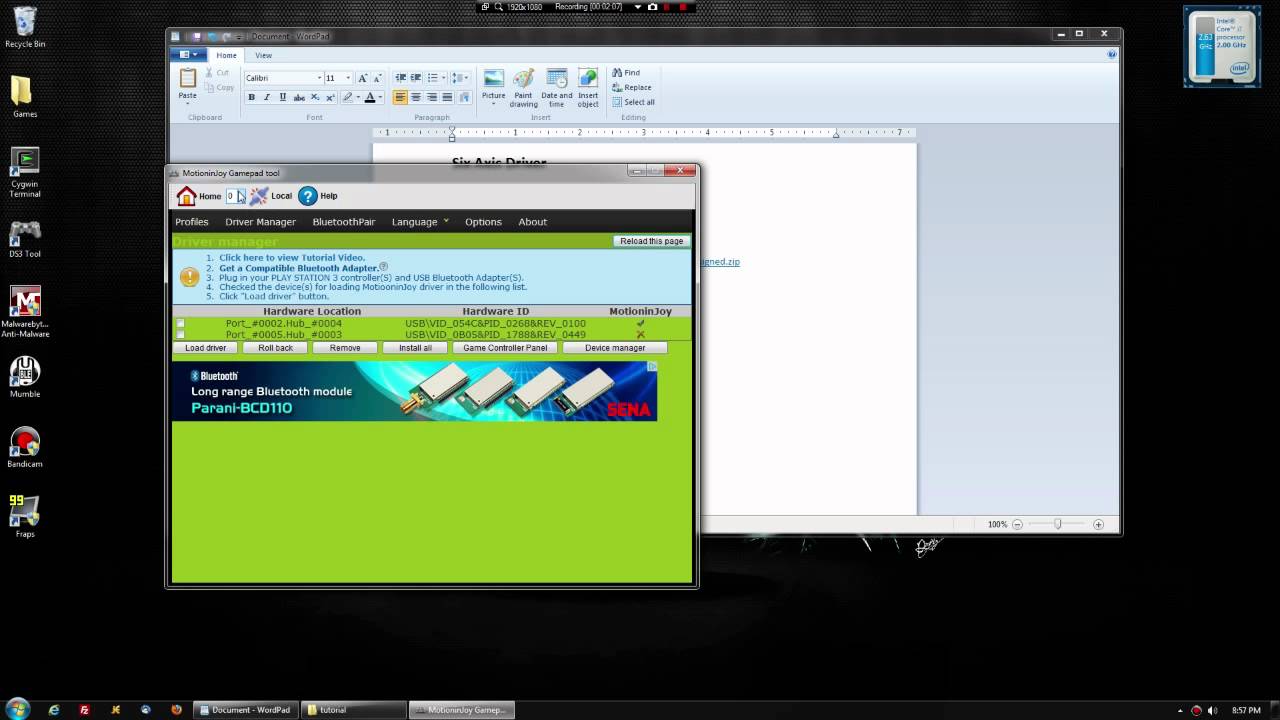
Task: Open the WordPad application menu button
Action: [186, 55]
